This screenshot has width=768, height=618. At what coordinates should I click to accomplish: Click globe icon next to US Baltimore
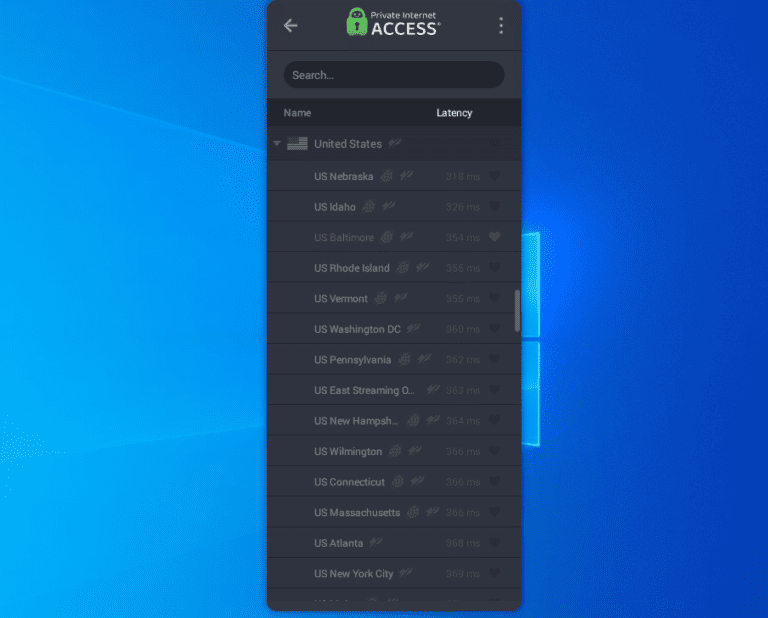coord(386,237)
